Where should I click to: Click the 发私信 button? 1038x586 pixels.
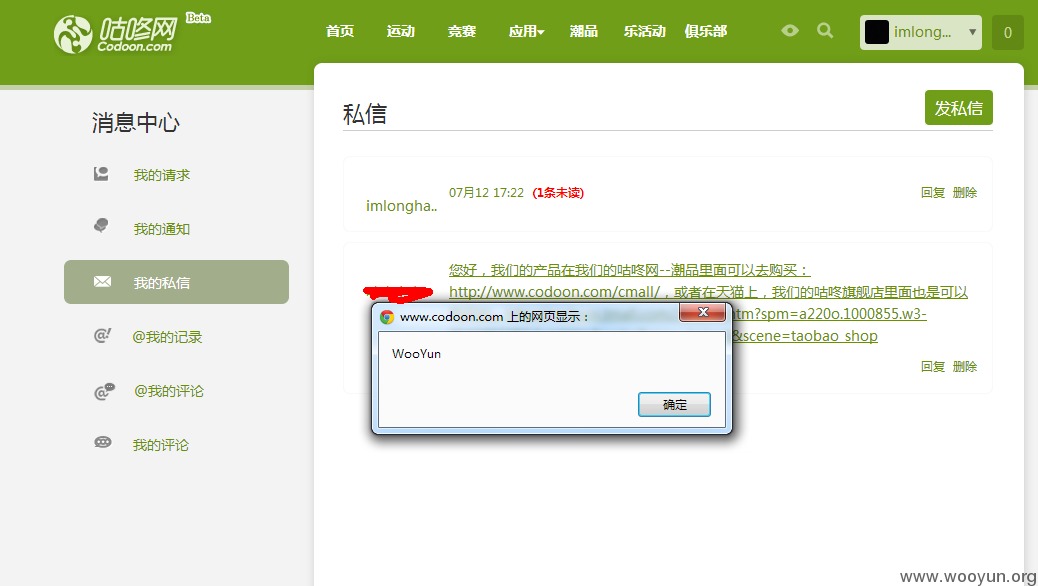coord(959,107)
